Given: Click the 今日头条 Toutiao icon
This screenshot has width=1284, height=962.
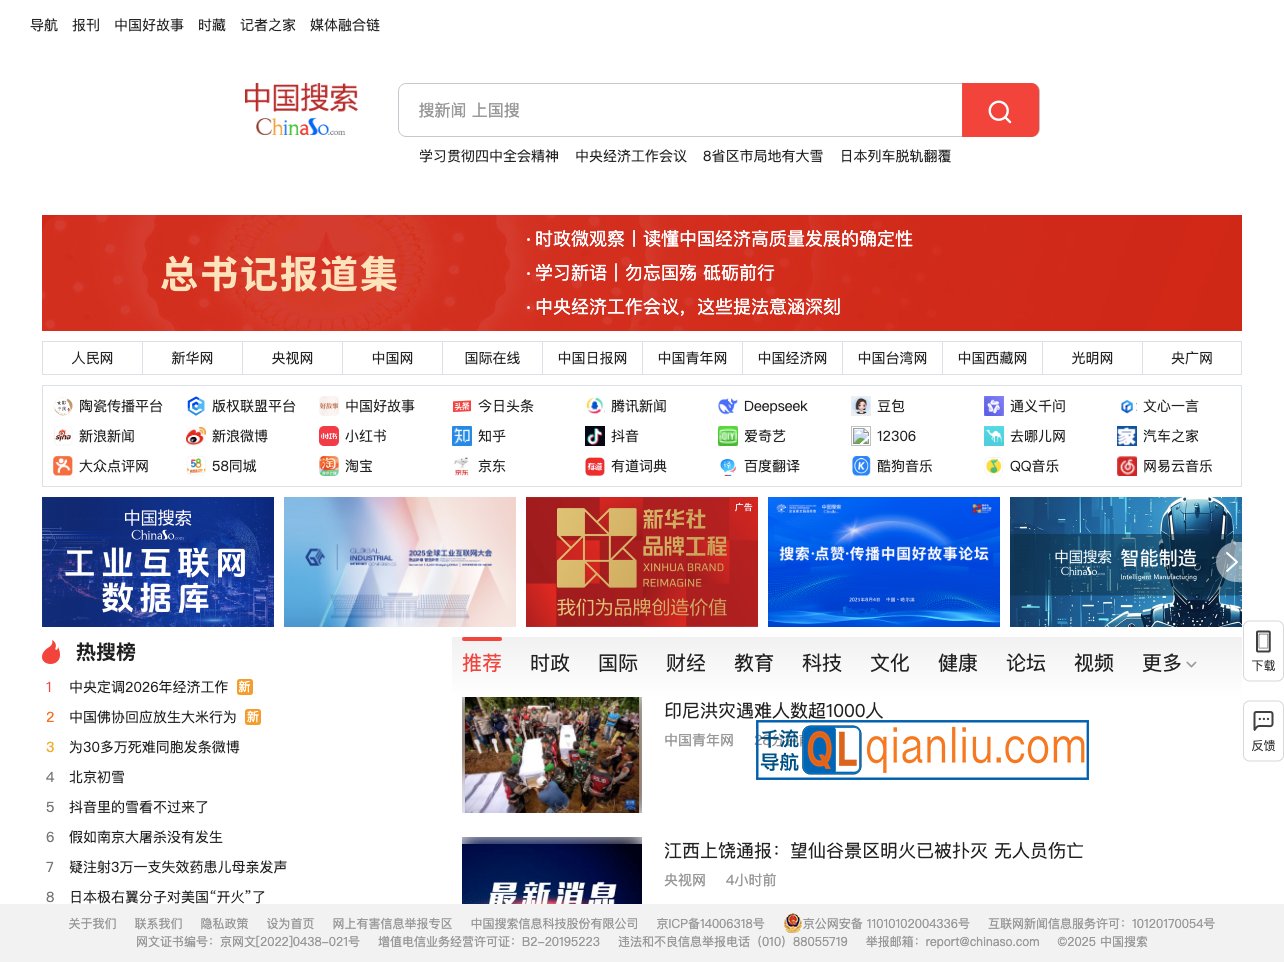Looking at the screenshot, I should [x=462, y=406].
